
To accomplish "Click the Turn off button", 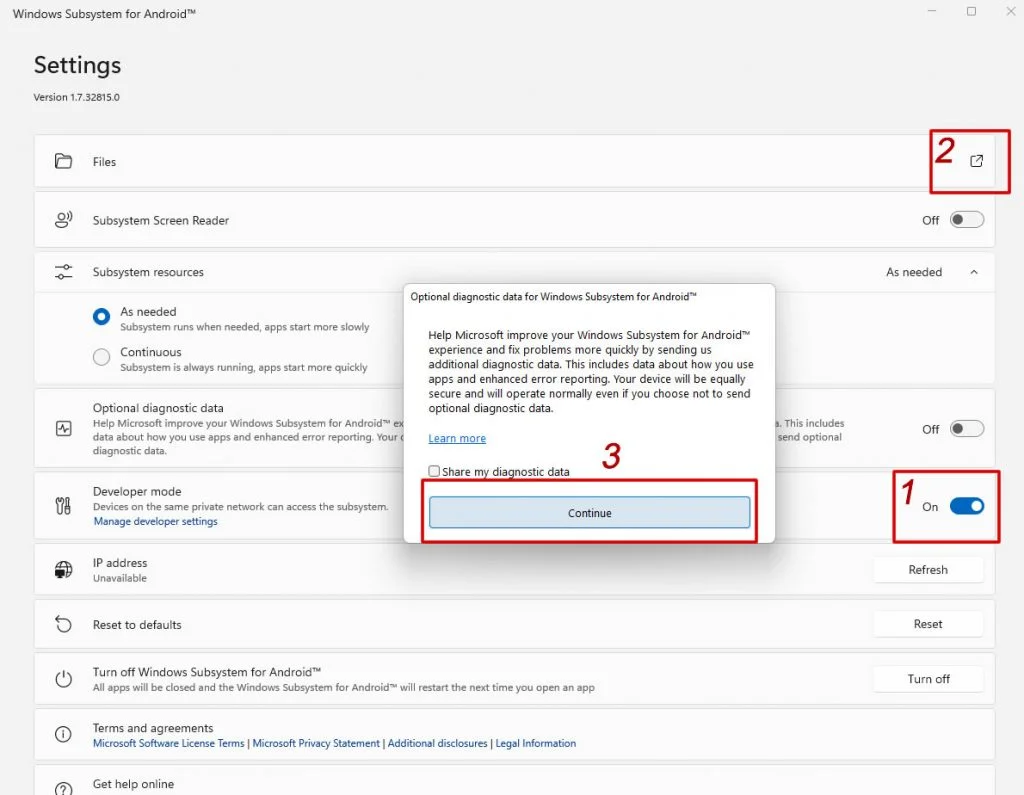I will tap(928, 679).
